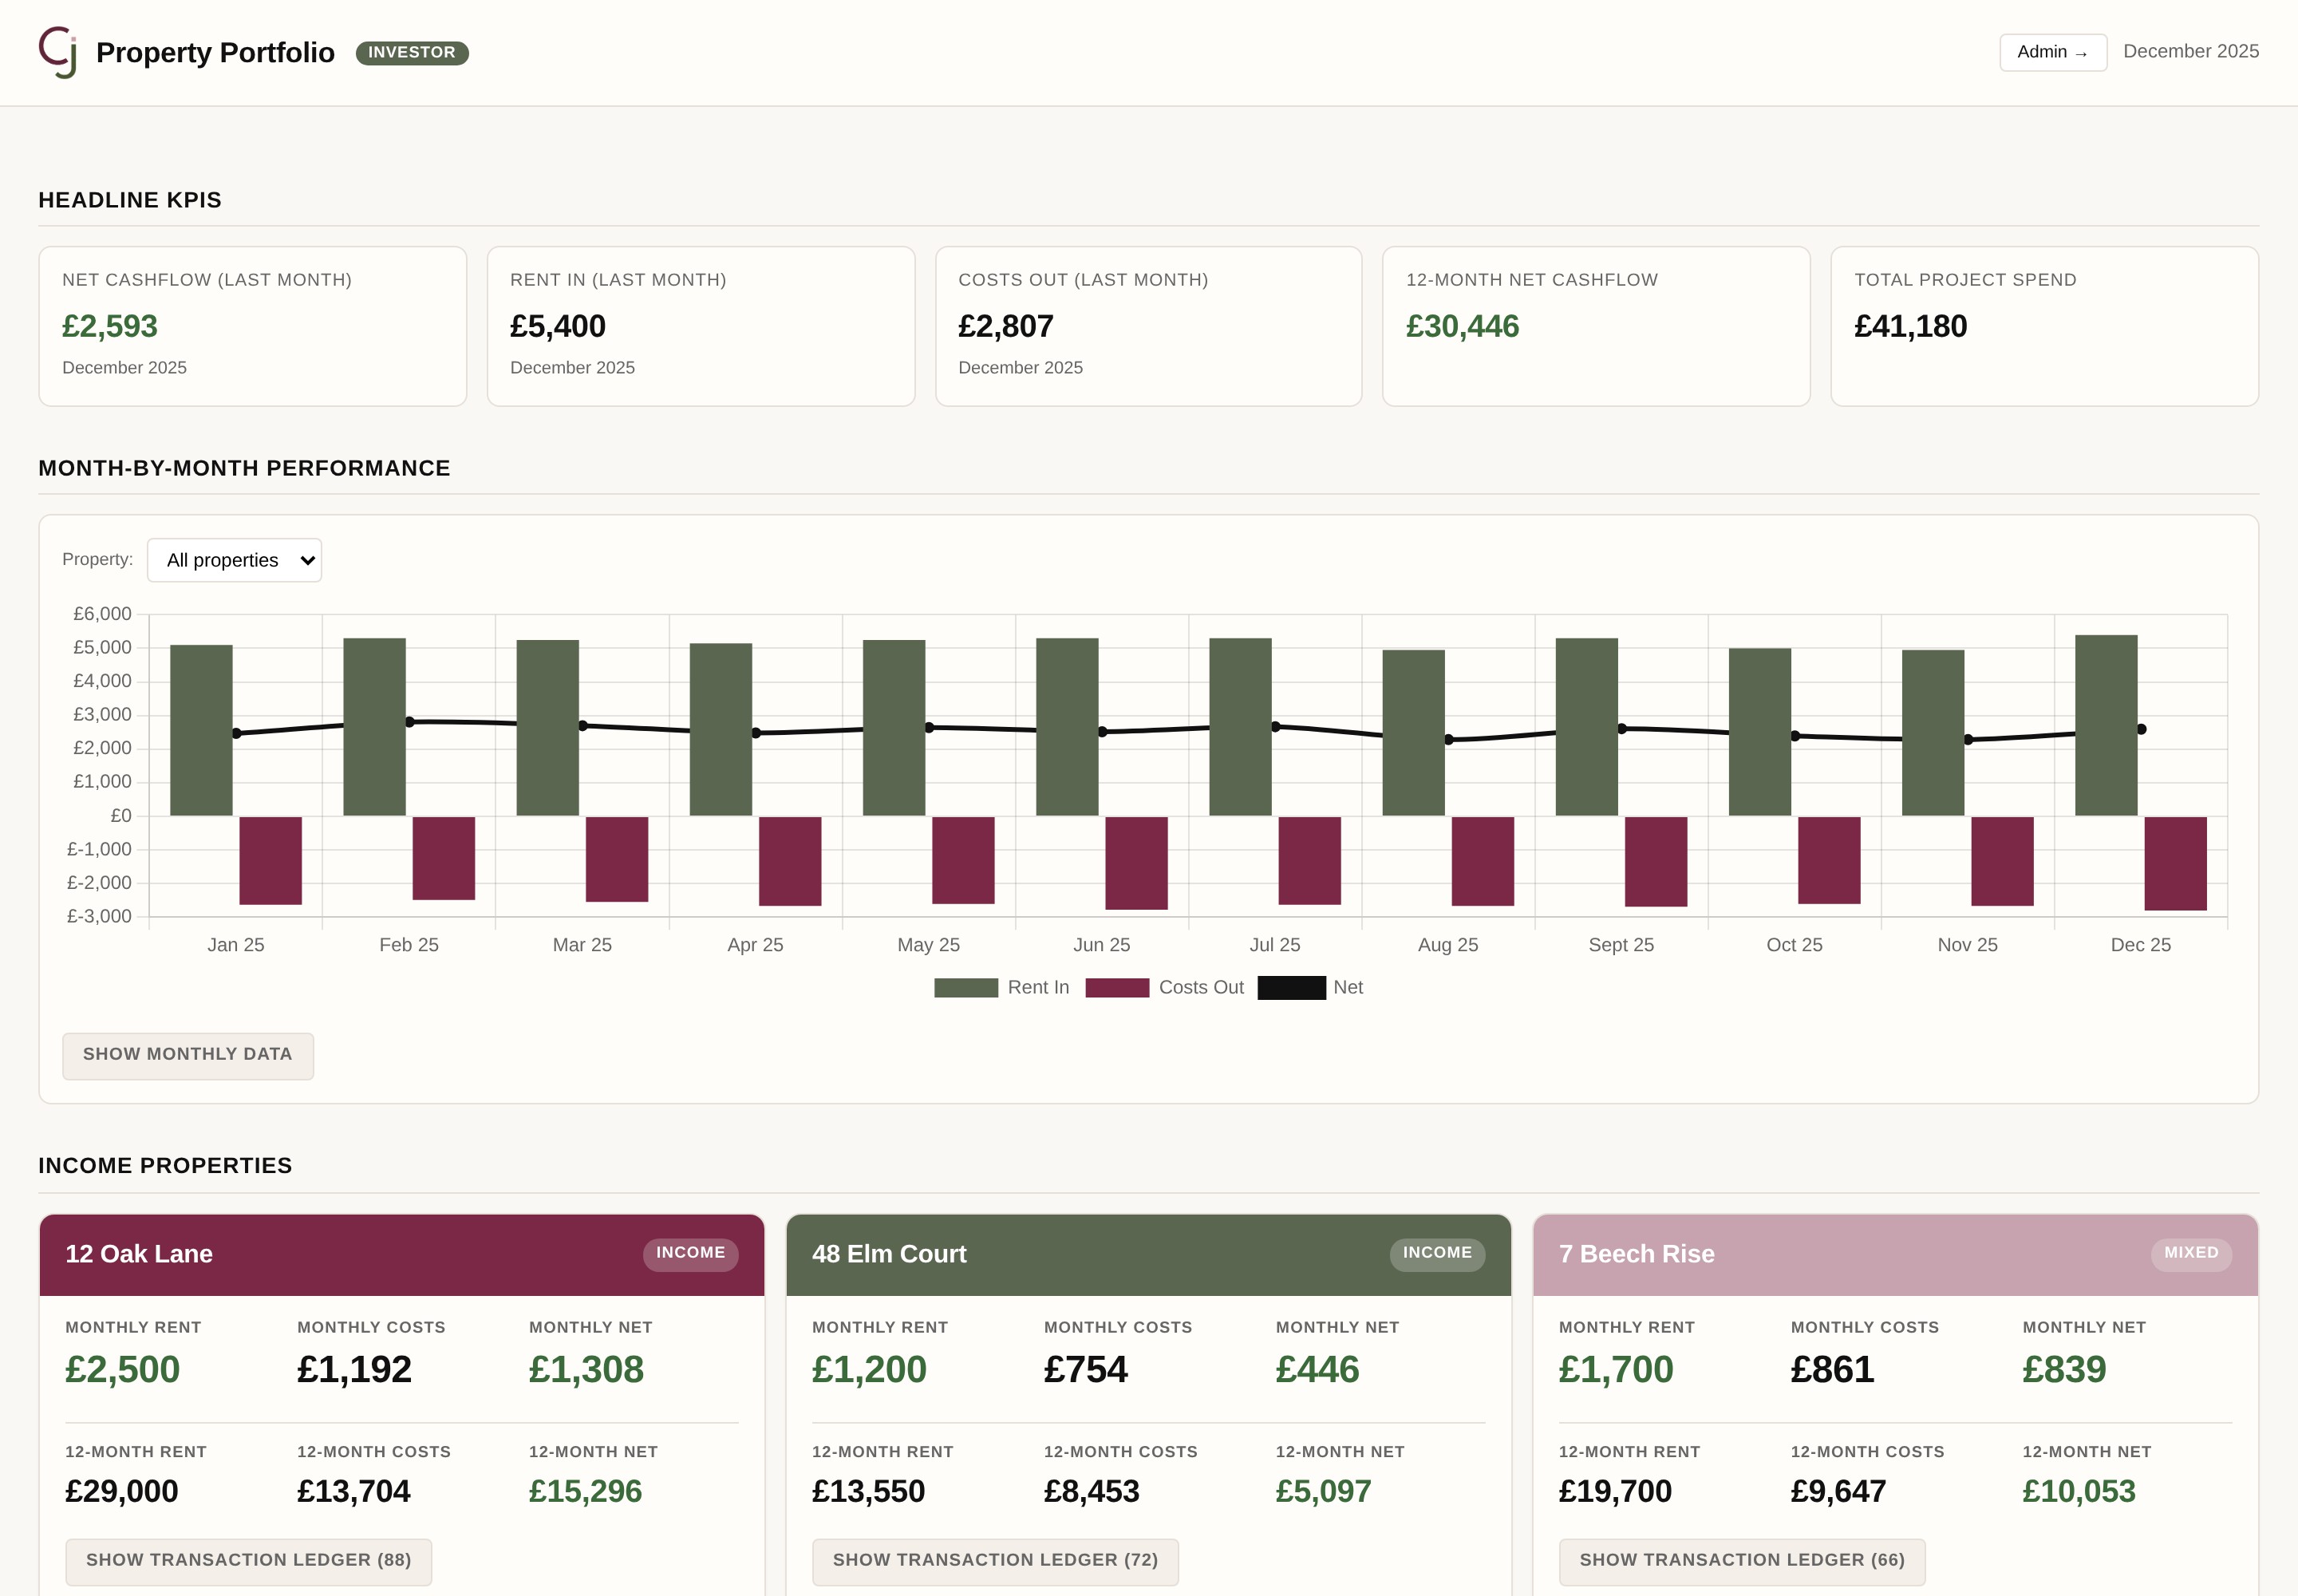
Task: Click Elm Court monthly net £446
Action: pos(1317,1370)
